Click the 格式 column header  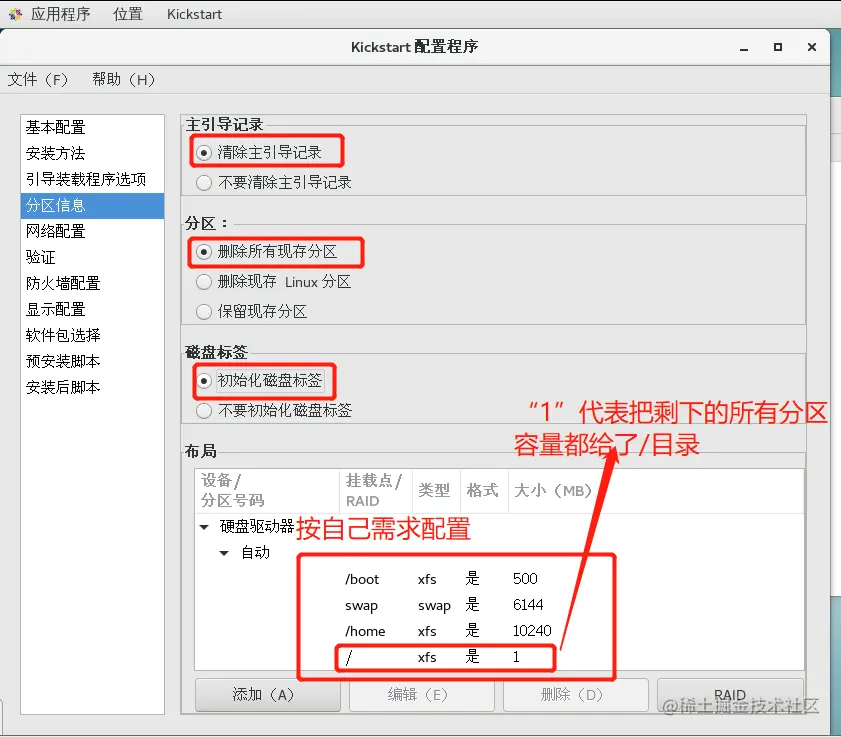tap(484, 490)
